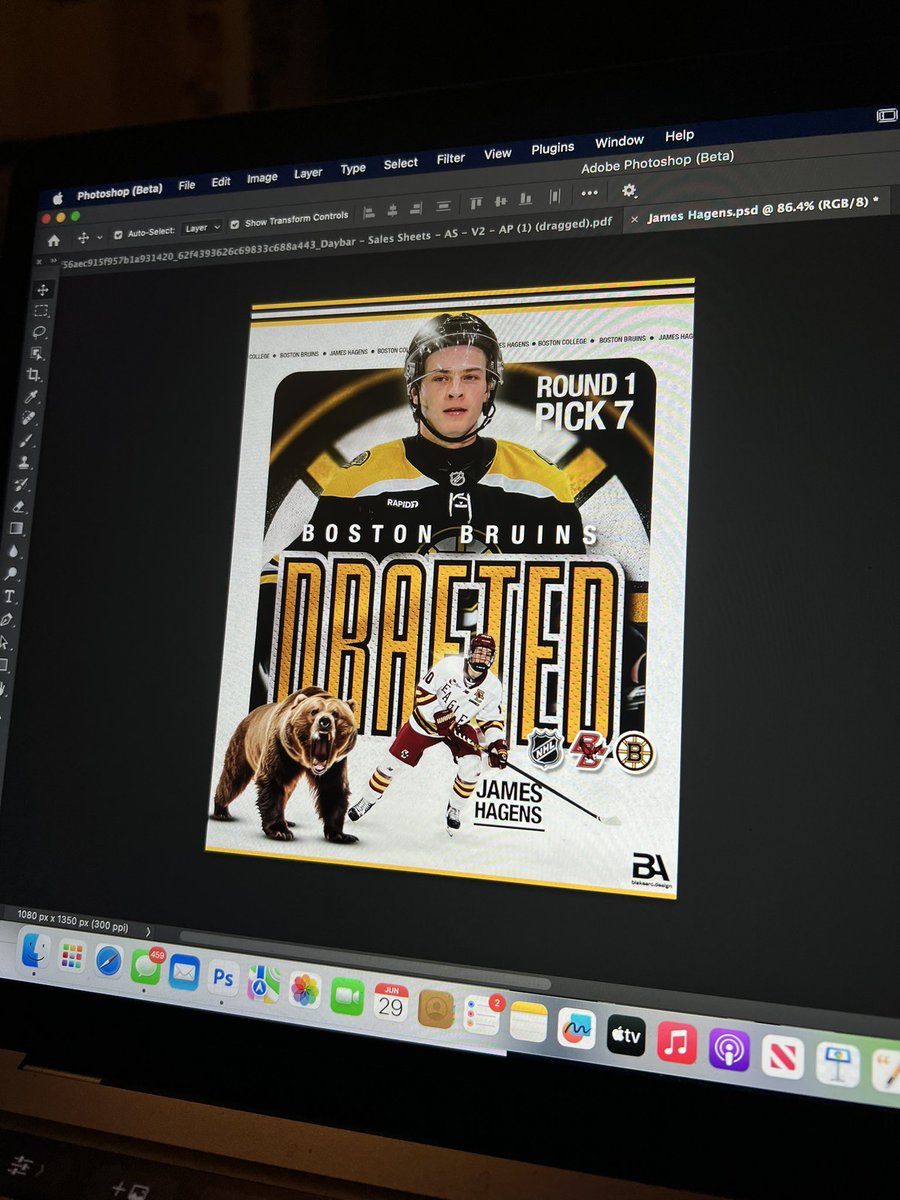Close the James Hagens.psd document tab

pyautogui.click(x=633, y=219)
